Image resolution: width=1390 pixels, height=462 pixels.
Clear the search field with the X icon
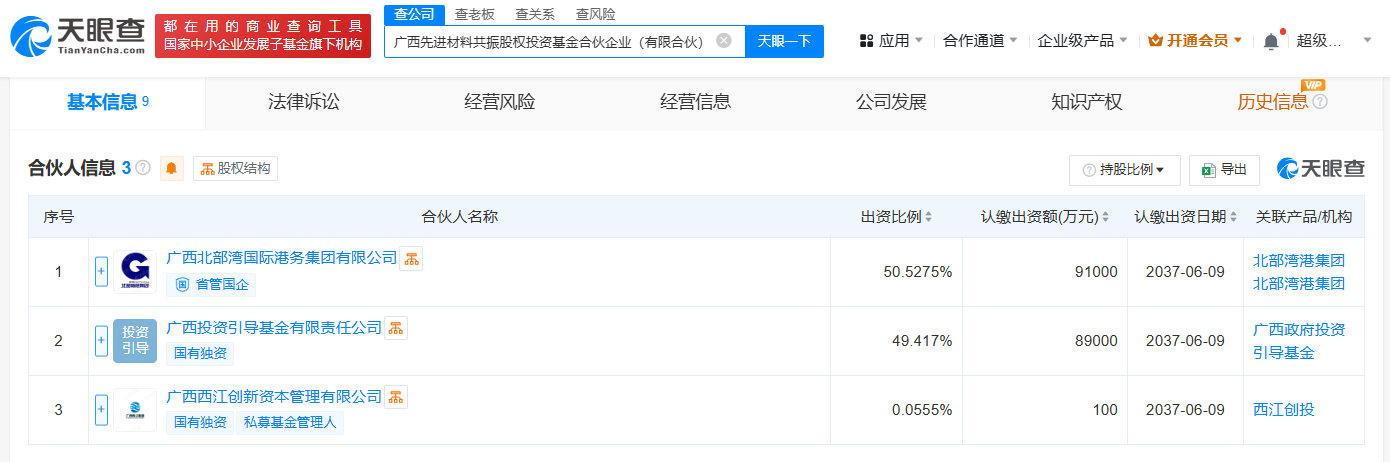pos(724,41)
